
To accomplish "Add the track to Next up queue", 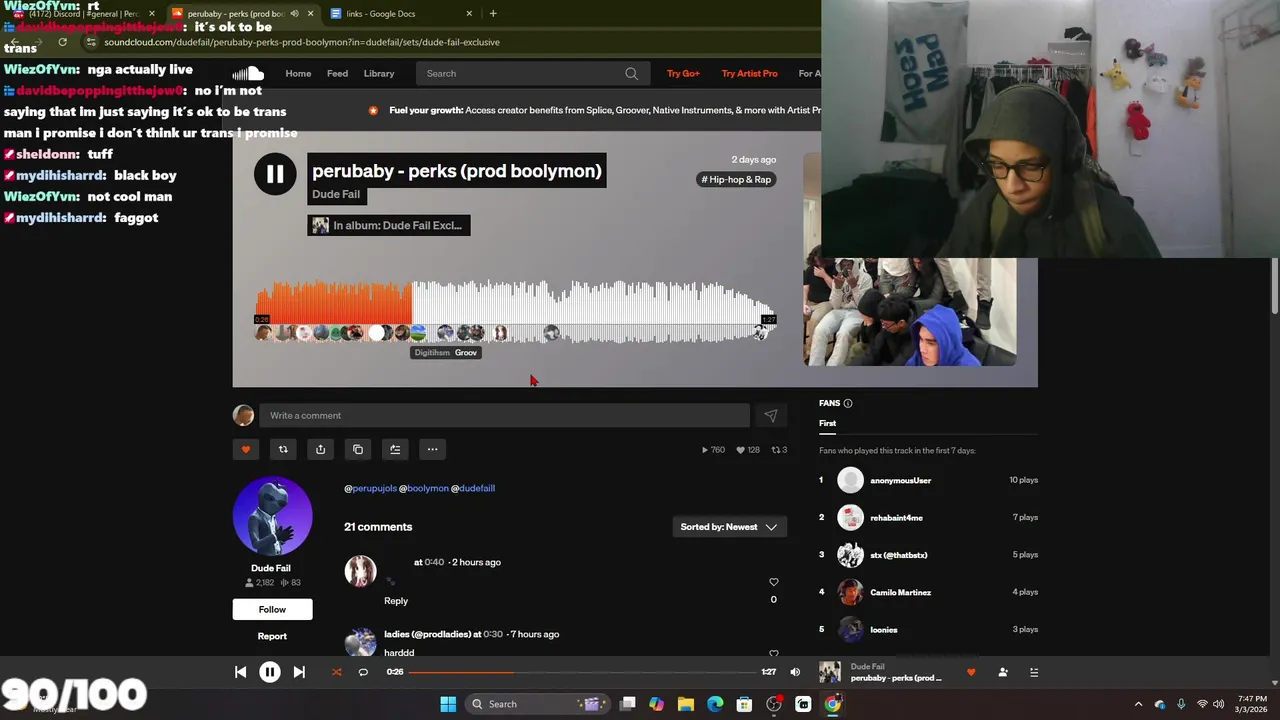I will [395, 449].
